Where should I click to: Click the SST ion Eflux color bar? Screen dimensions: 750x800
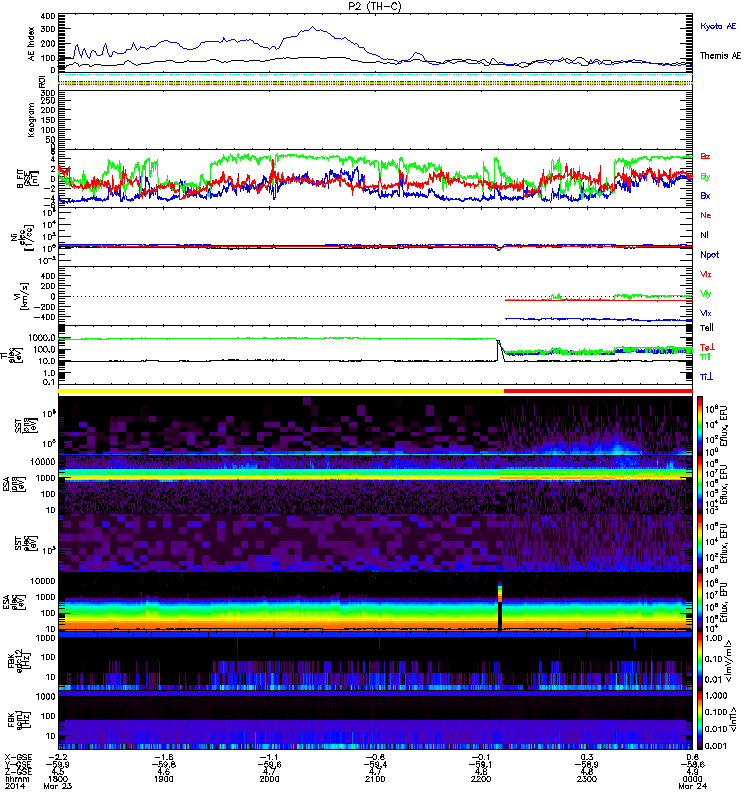pyautogui.click(x=700, y=426)
